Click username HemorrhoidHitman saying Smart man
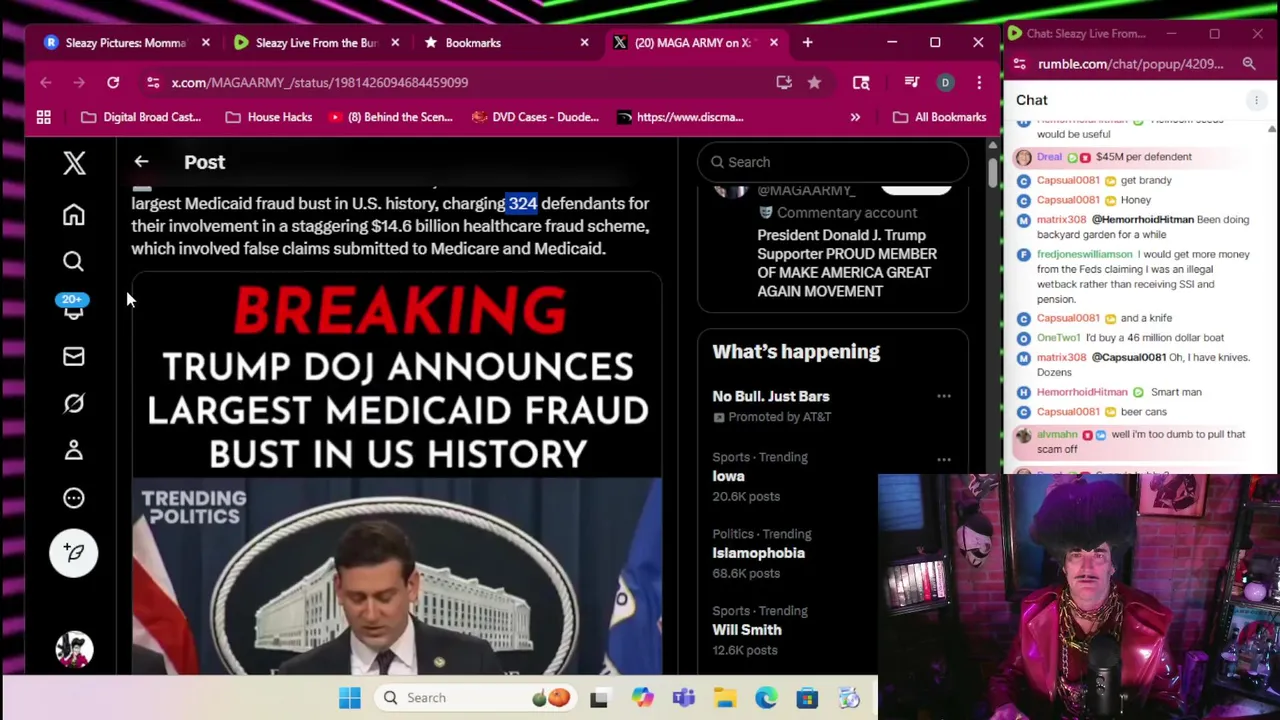This screenshot has width=1280, height=720. [x=1082, y=392]
